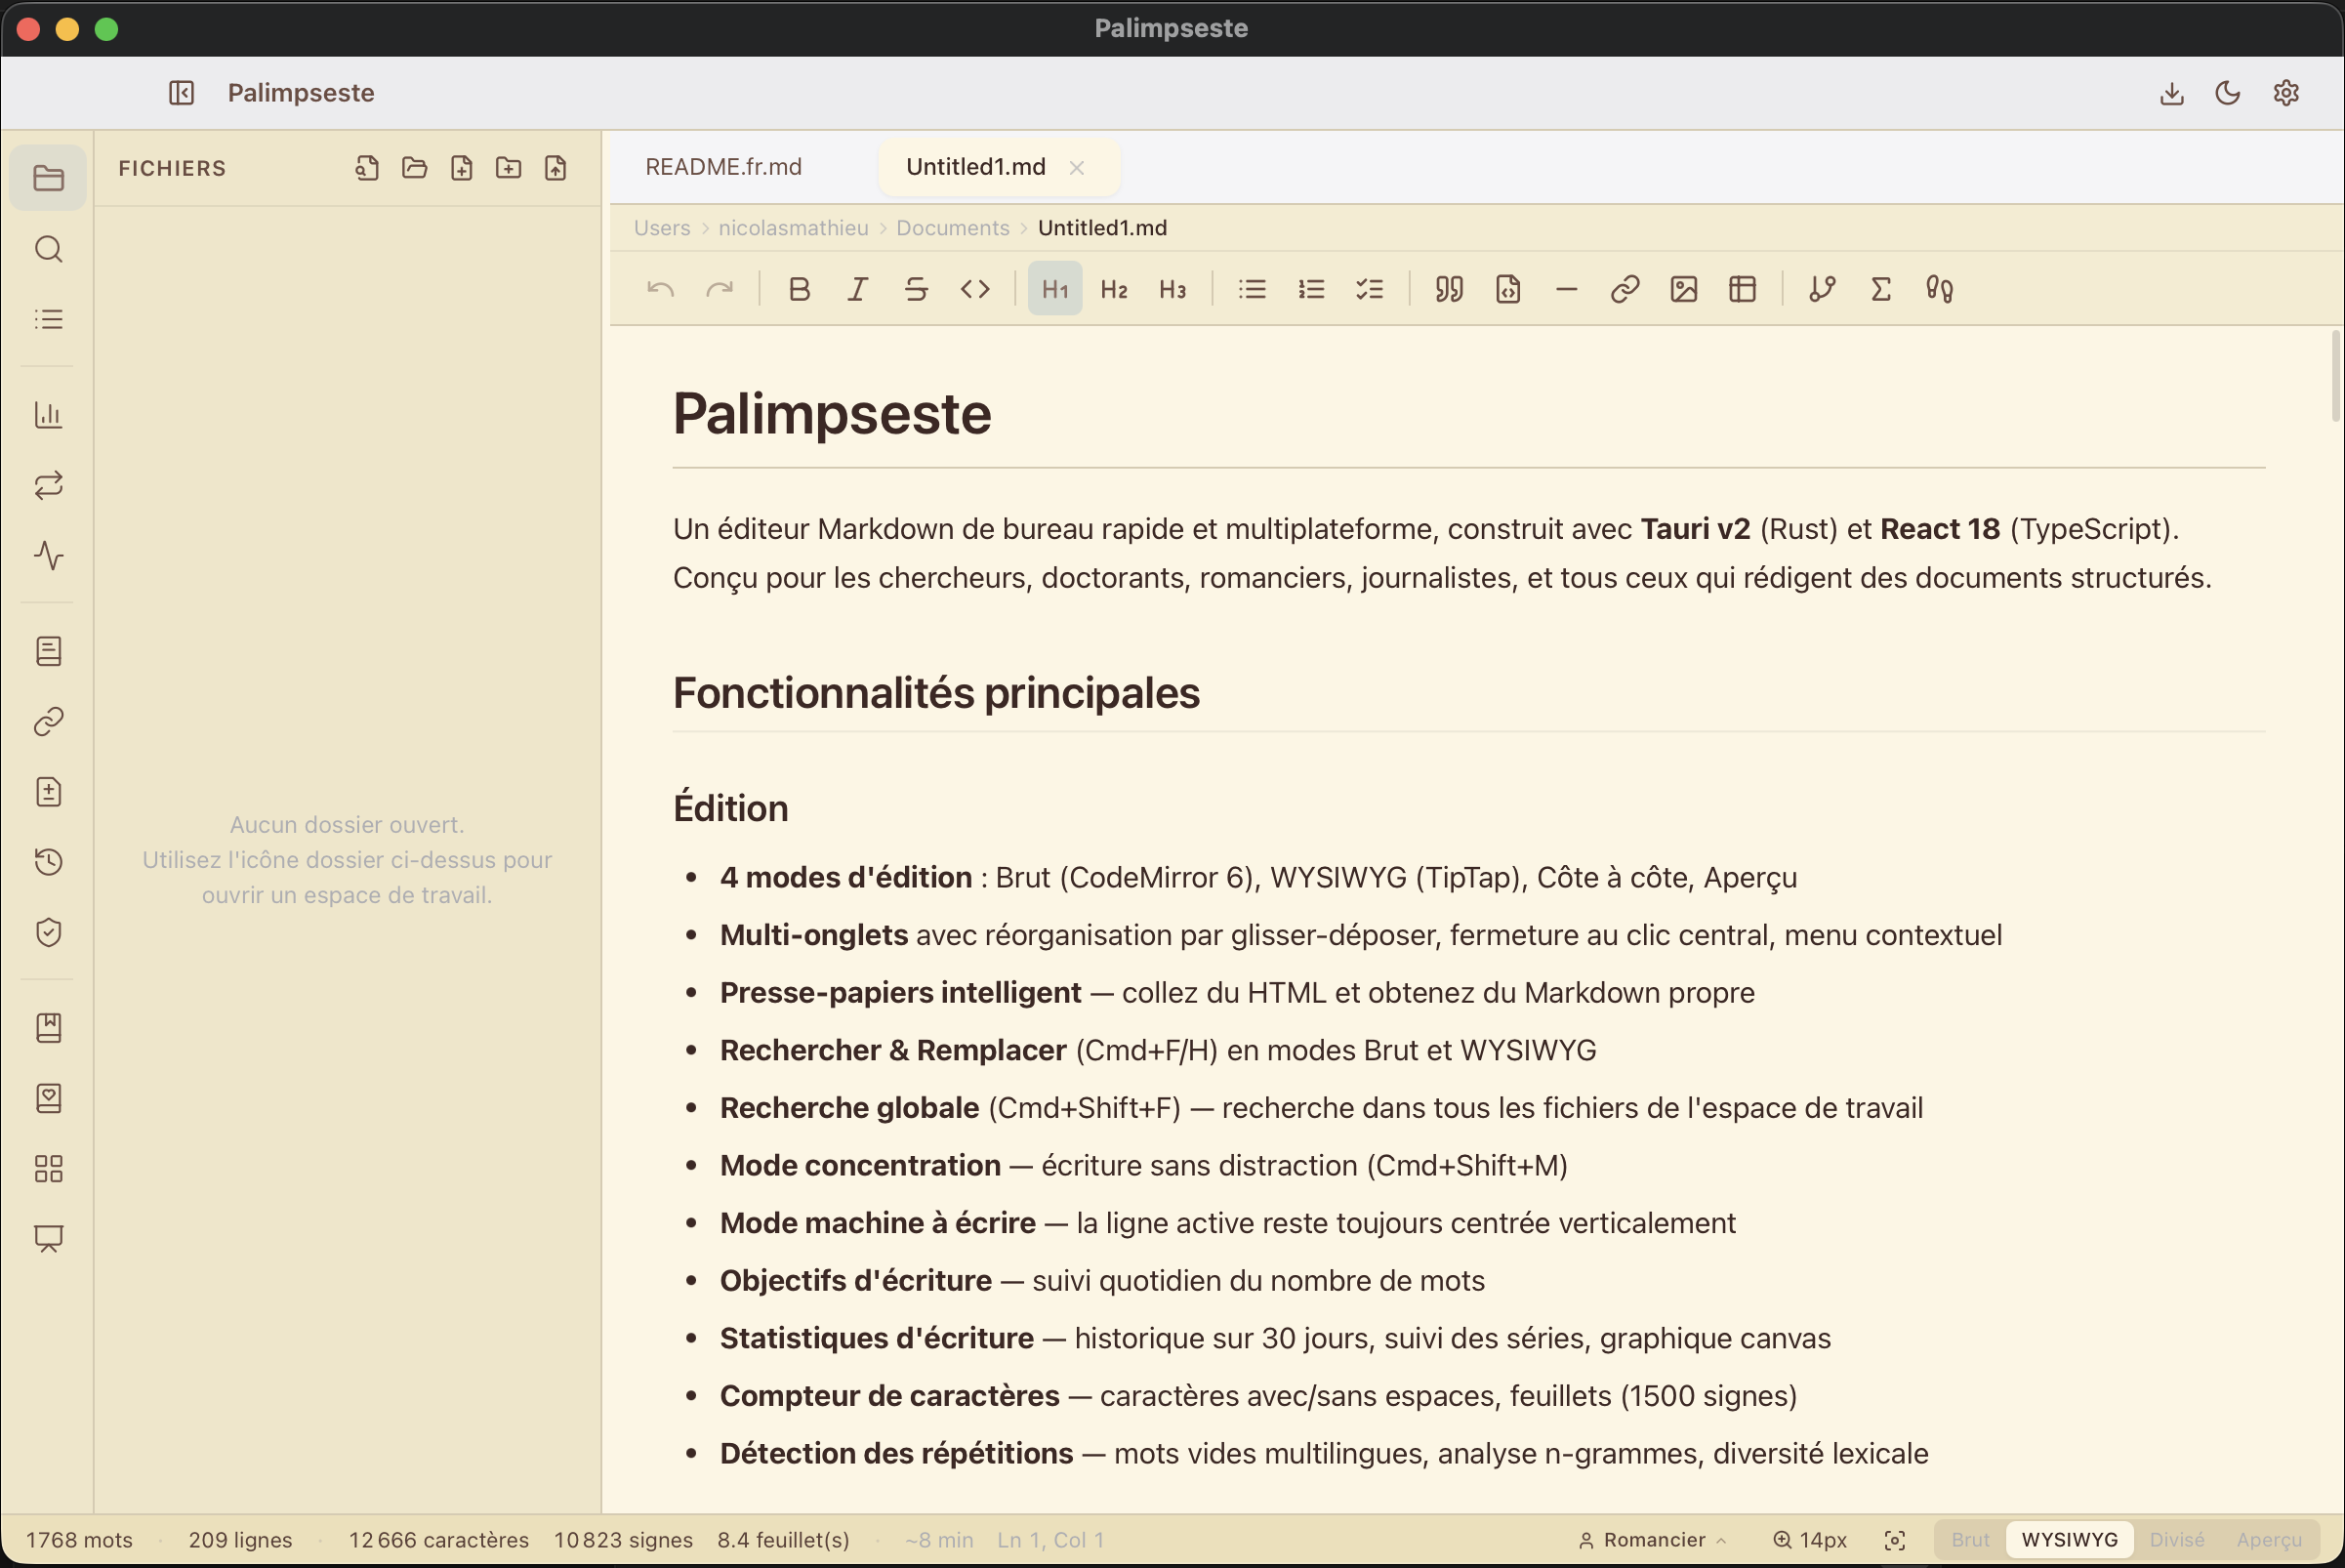Click the file search icon in Fichiers header
The height and width of the screenshot is (1568, 2345).
tap(367, 168)
